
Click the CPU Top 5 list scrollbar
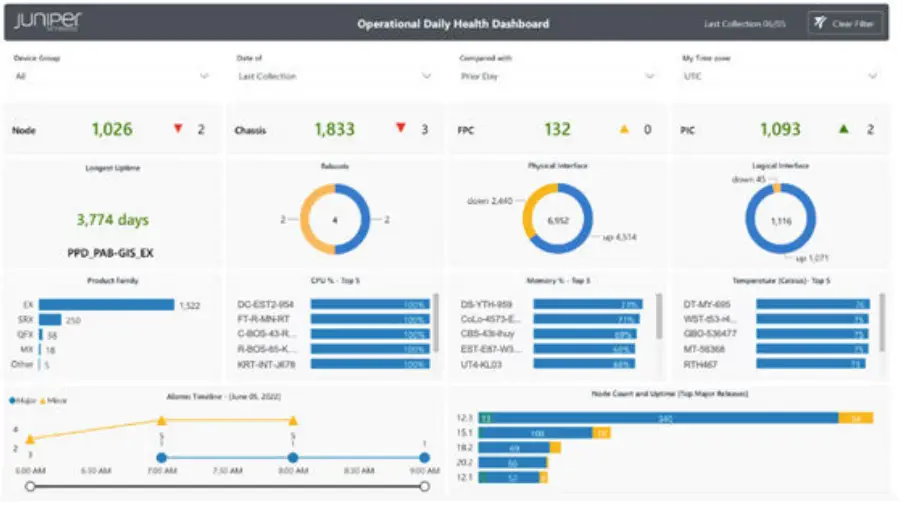436,322
